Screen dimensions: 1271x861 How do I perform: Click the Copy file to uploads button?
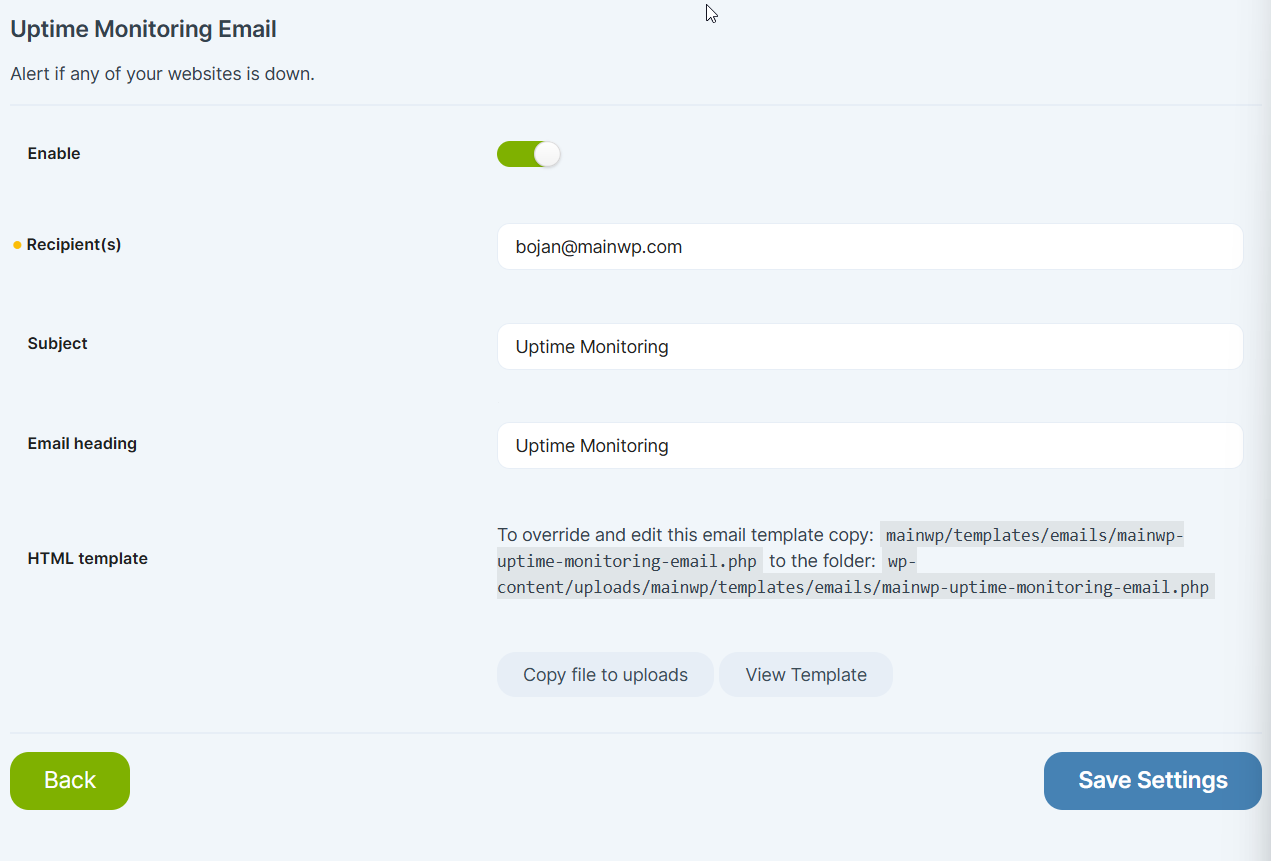(604, 674)
